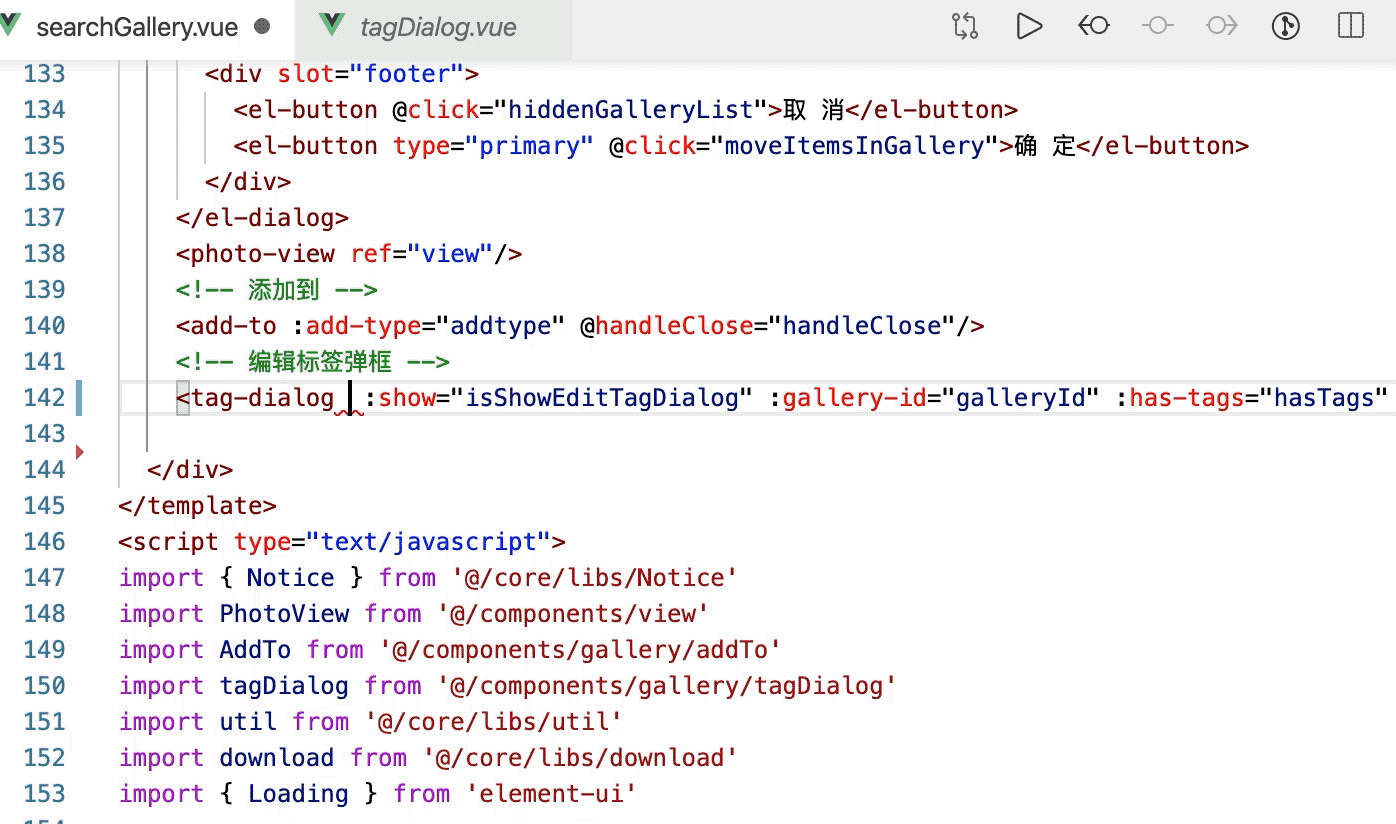This screenshot has height=824, width=1396.
Task: Click '@/components/gallery/addTo' import path
Action: tap(580, 649)
